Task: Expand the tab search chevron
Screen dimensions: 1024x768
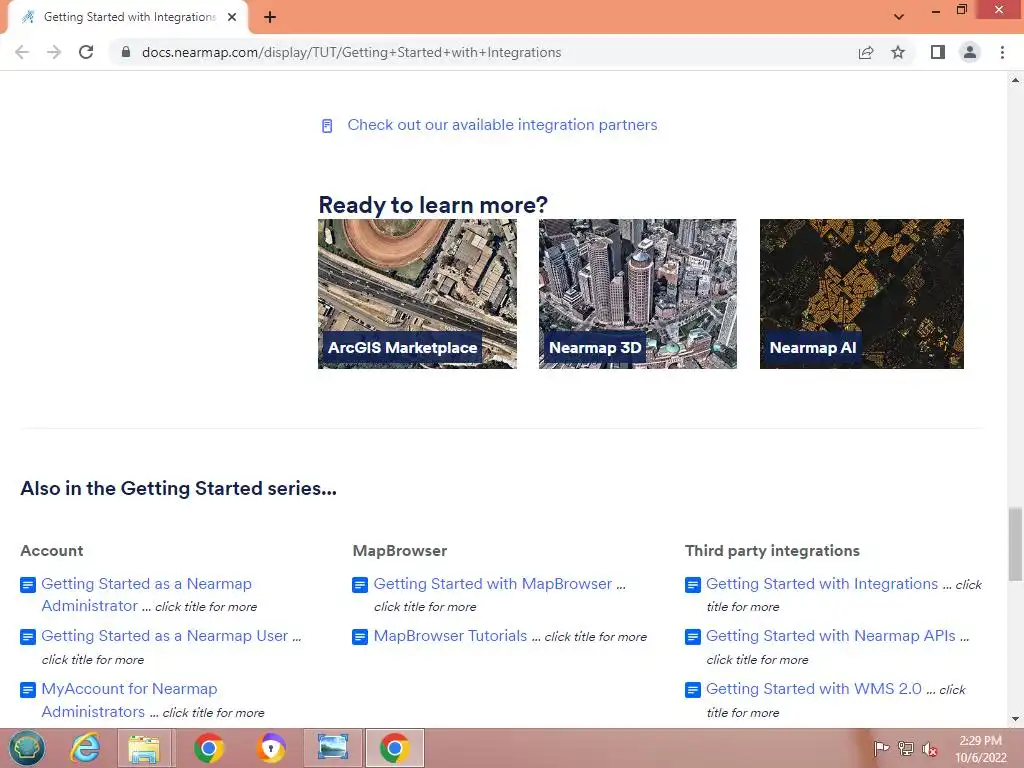Action: pos(899,17)
